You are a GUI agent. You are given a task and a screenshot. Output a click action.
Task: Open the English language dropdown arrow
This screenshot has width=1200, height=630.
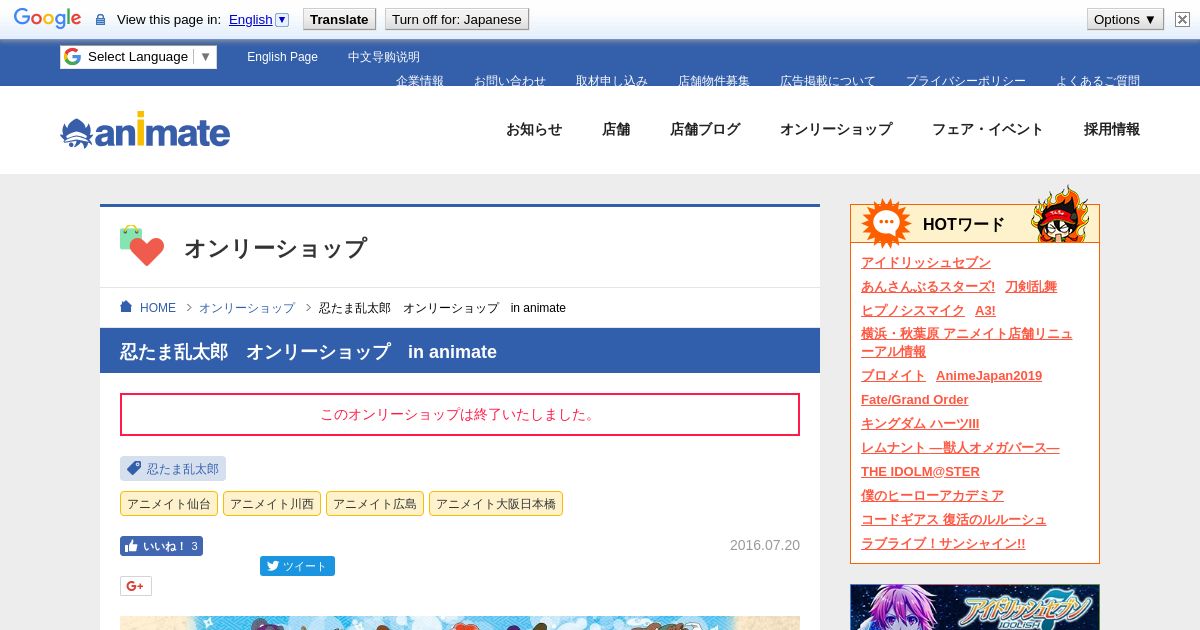pyautogui.click(x=282, y=19)
